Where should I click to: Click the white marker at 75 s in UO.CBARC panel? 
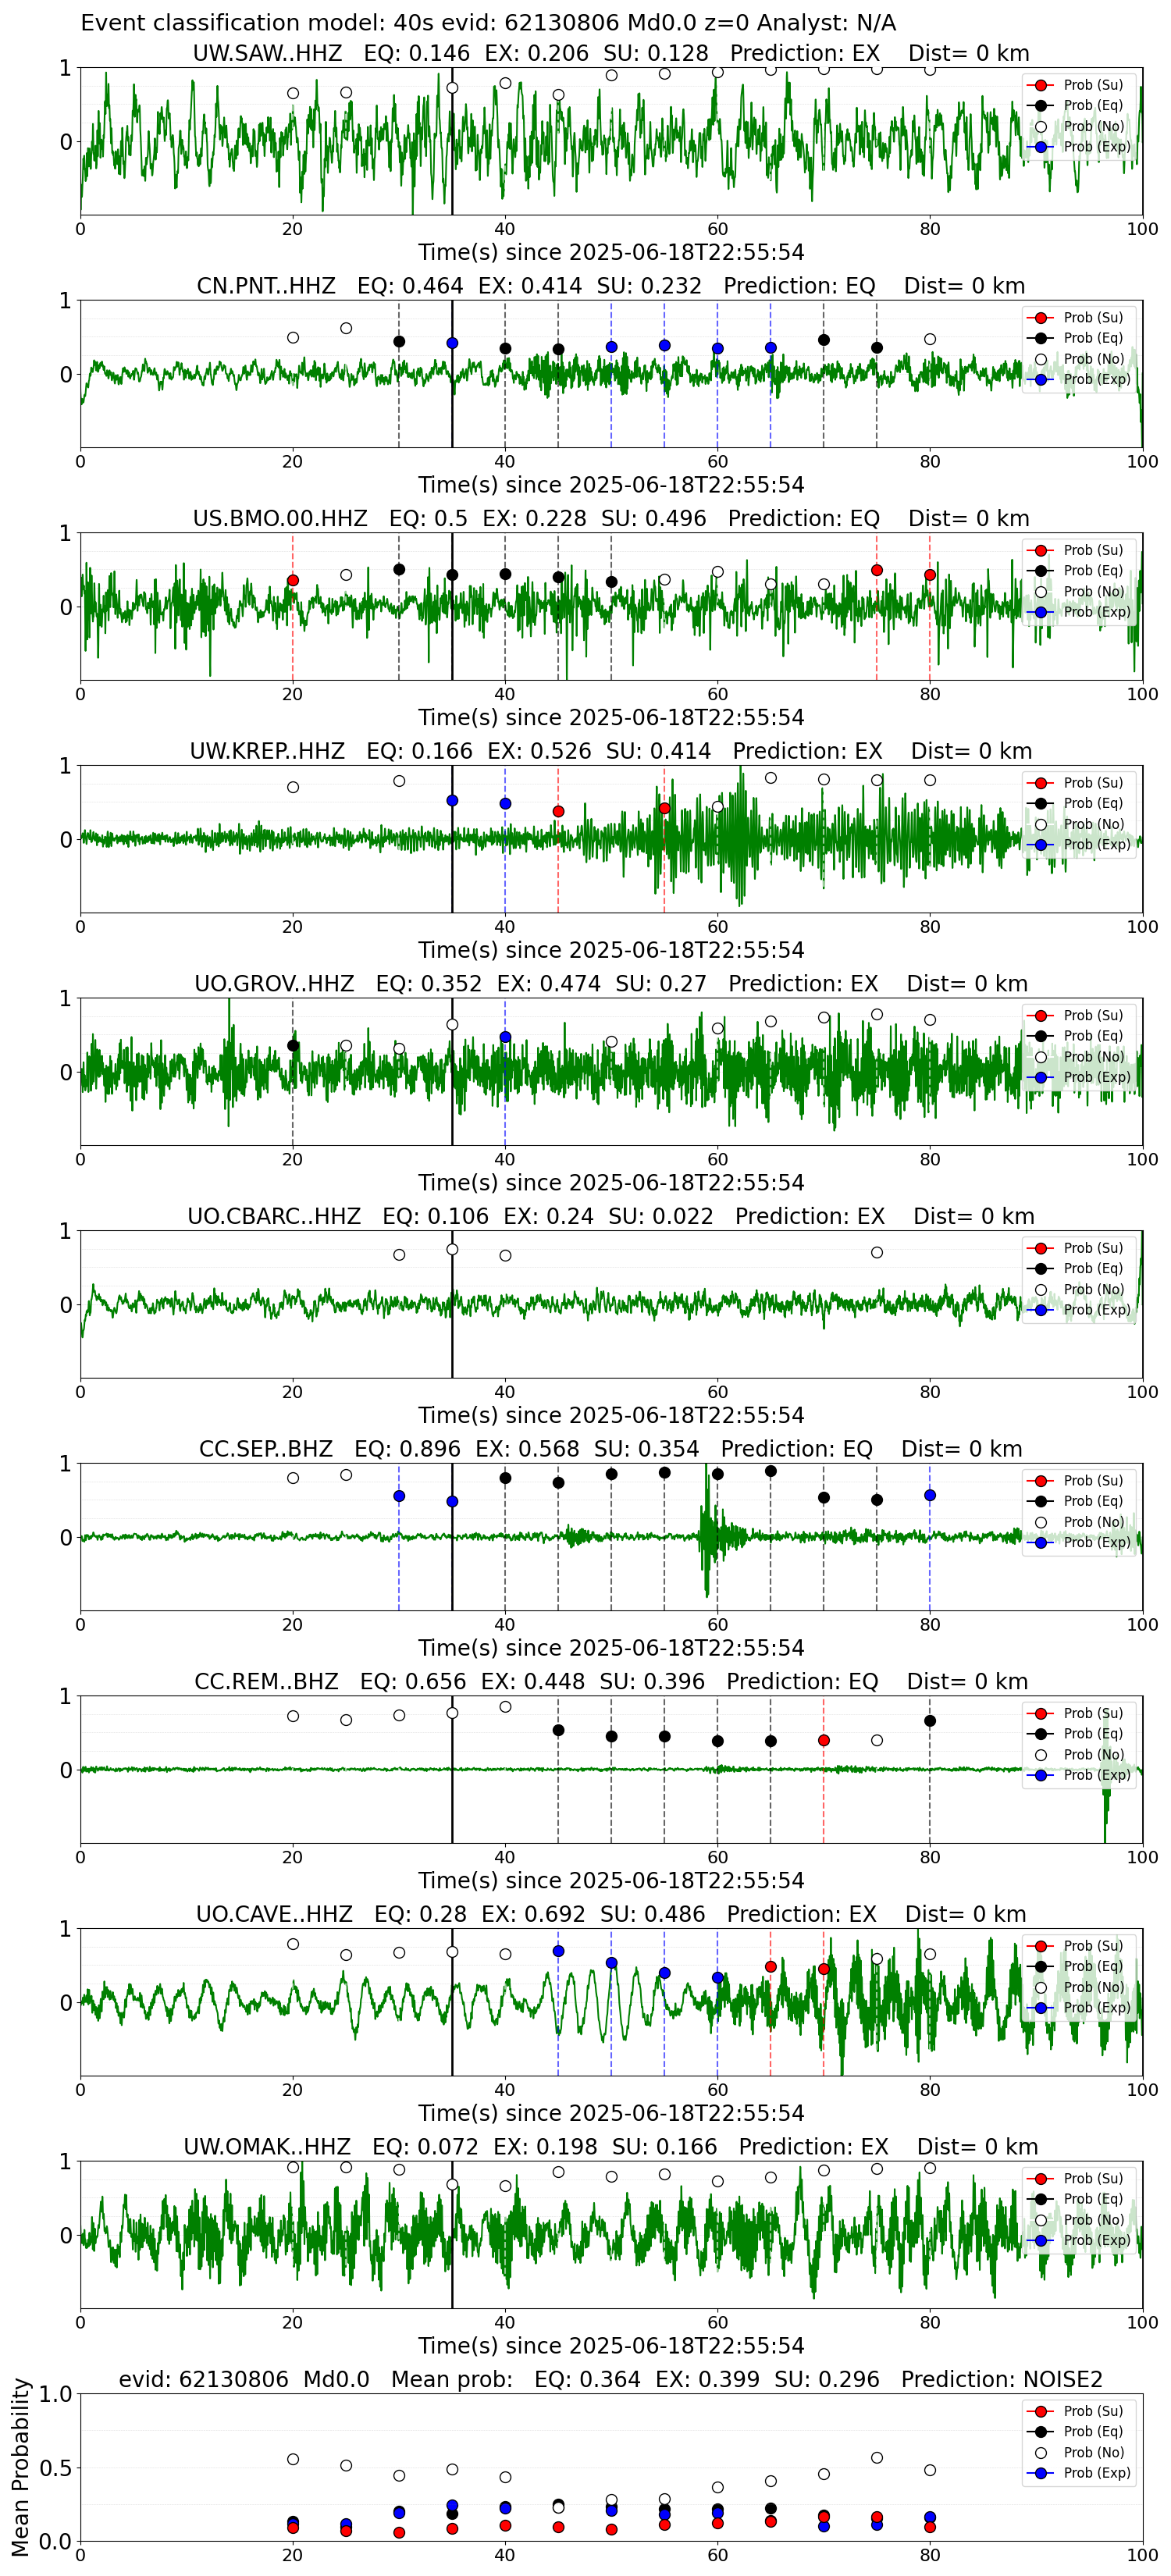point(877,1252)
